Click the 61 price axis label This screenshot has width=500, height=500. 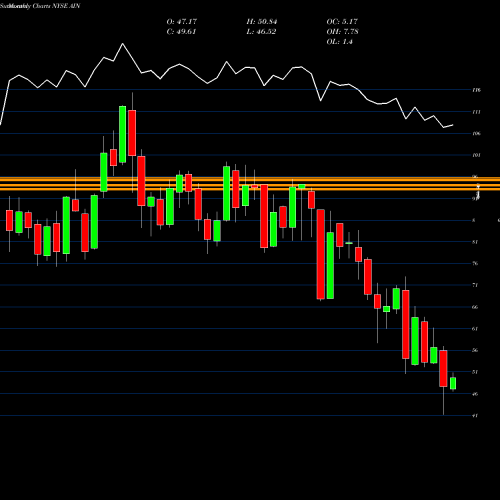pos(475,329)
